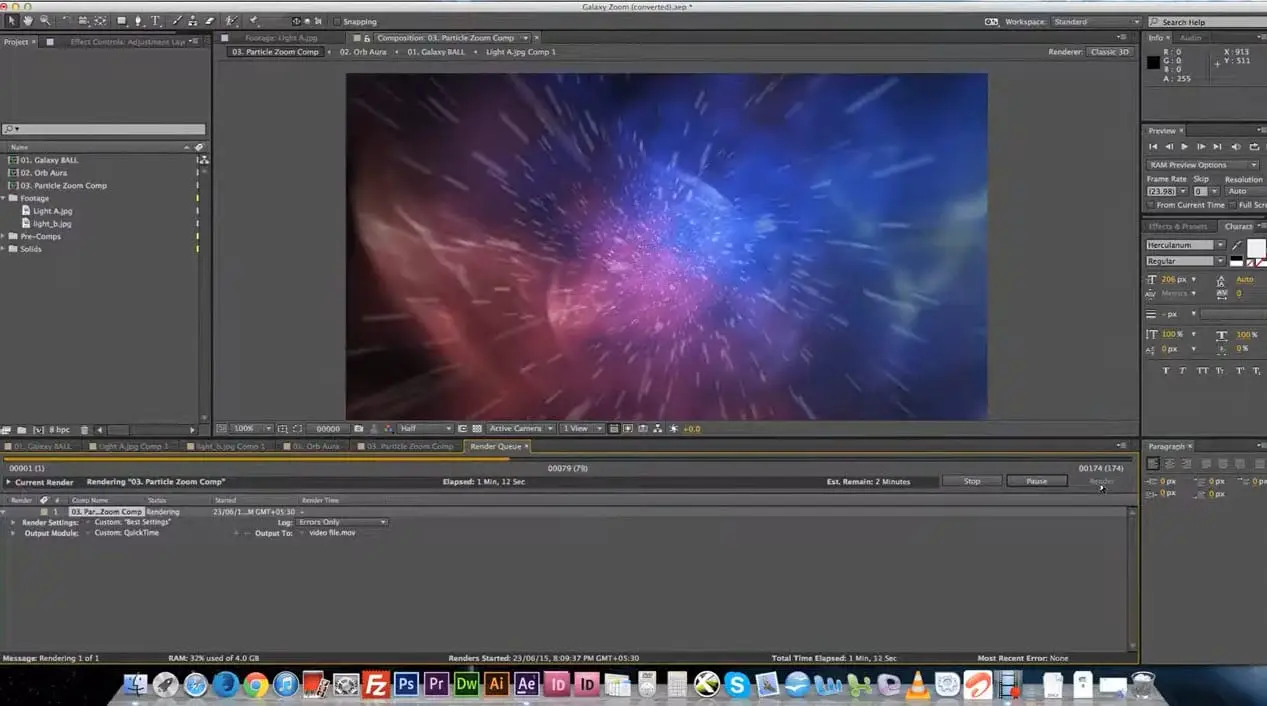Open Photoshop from the Dock

406,685
